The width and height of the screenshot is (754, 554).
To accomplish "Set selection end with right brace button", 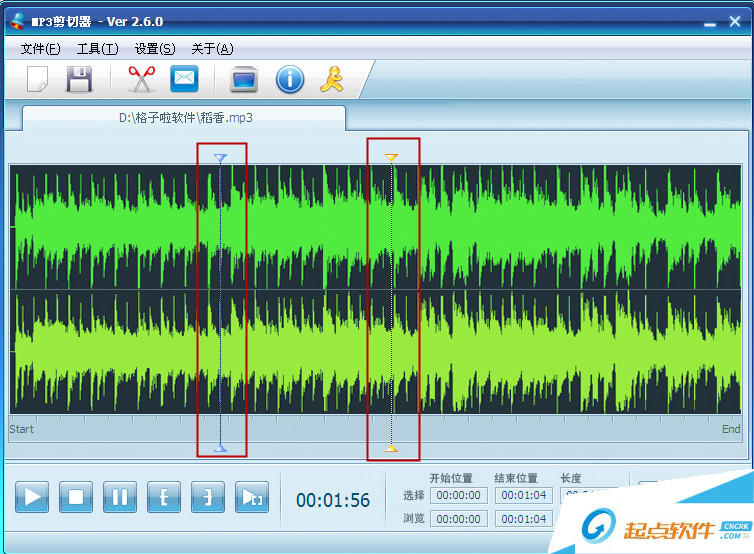I will 208,497.
